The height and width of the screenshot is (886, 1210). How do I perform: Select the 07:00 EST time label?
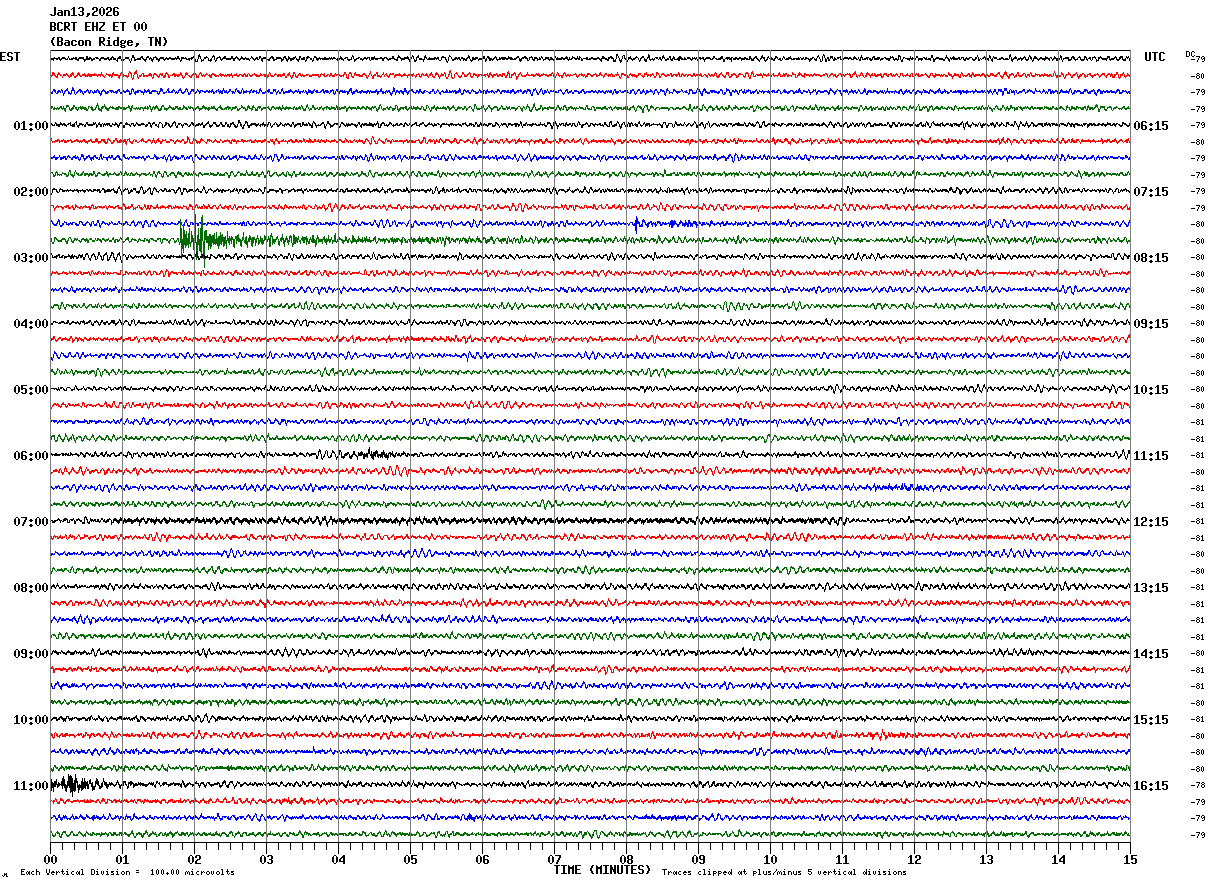[30, 522]
